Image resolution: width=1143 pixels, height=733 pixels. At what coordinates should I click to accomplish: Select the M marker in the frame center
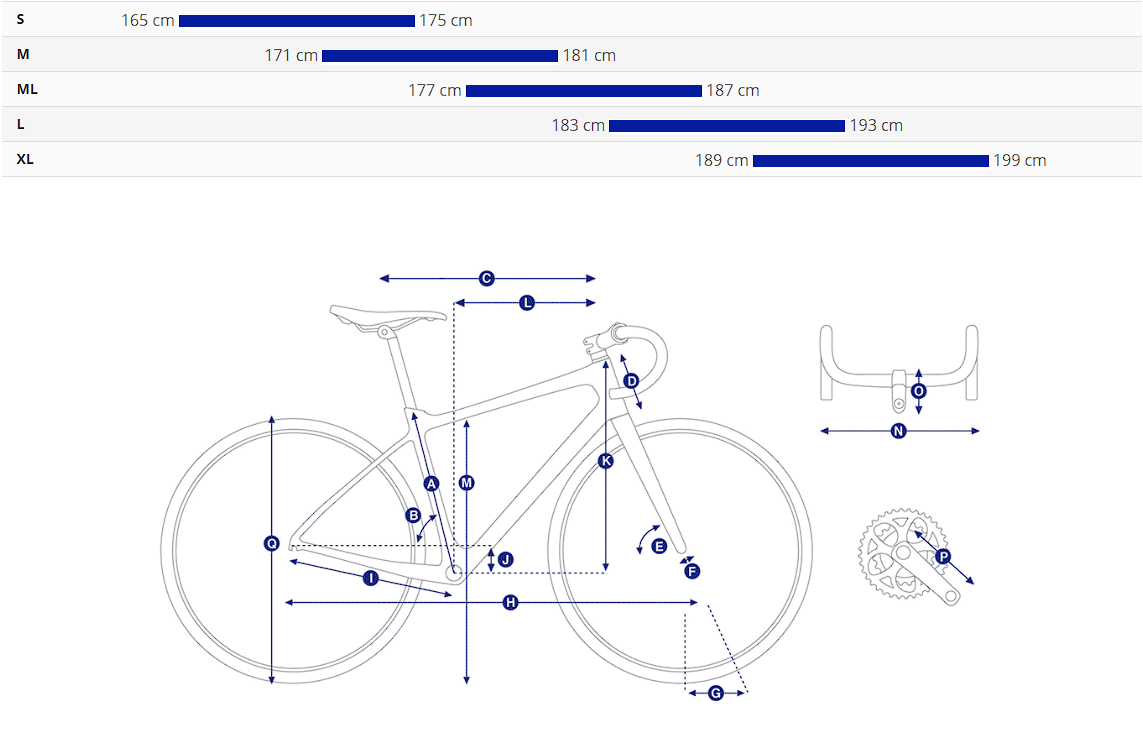[467, 483]
